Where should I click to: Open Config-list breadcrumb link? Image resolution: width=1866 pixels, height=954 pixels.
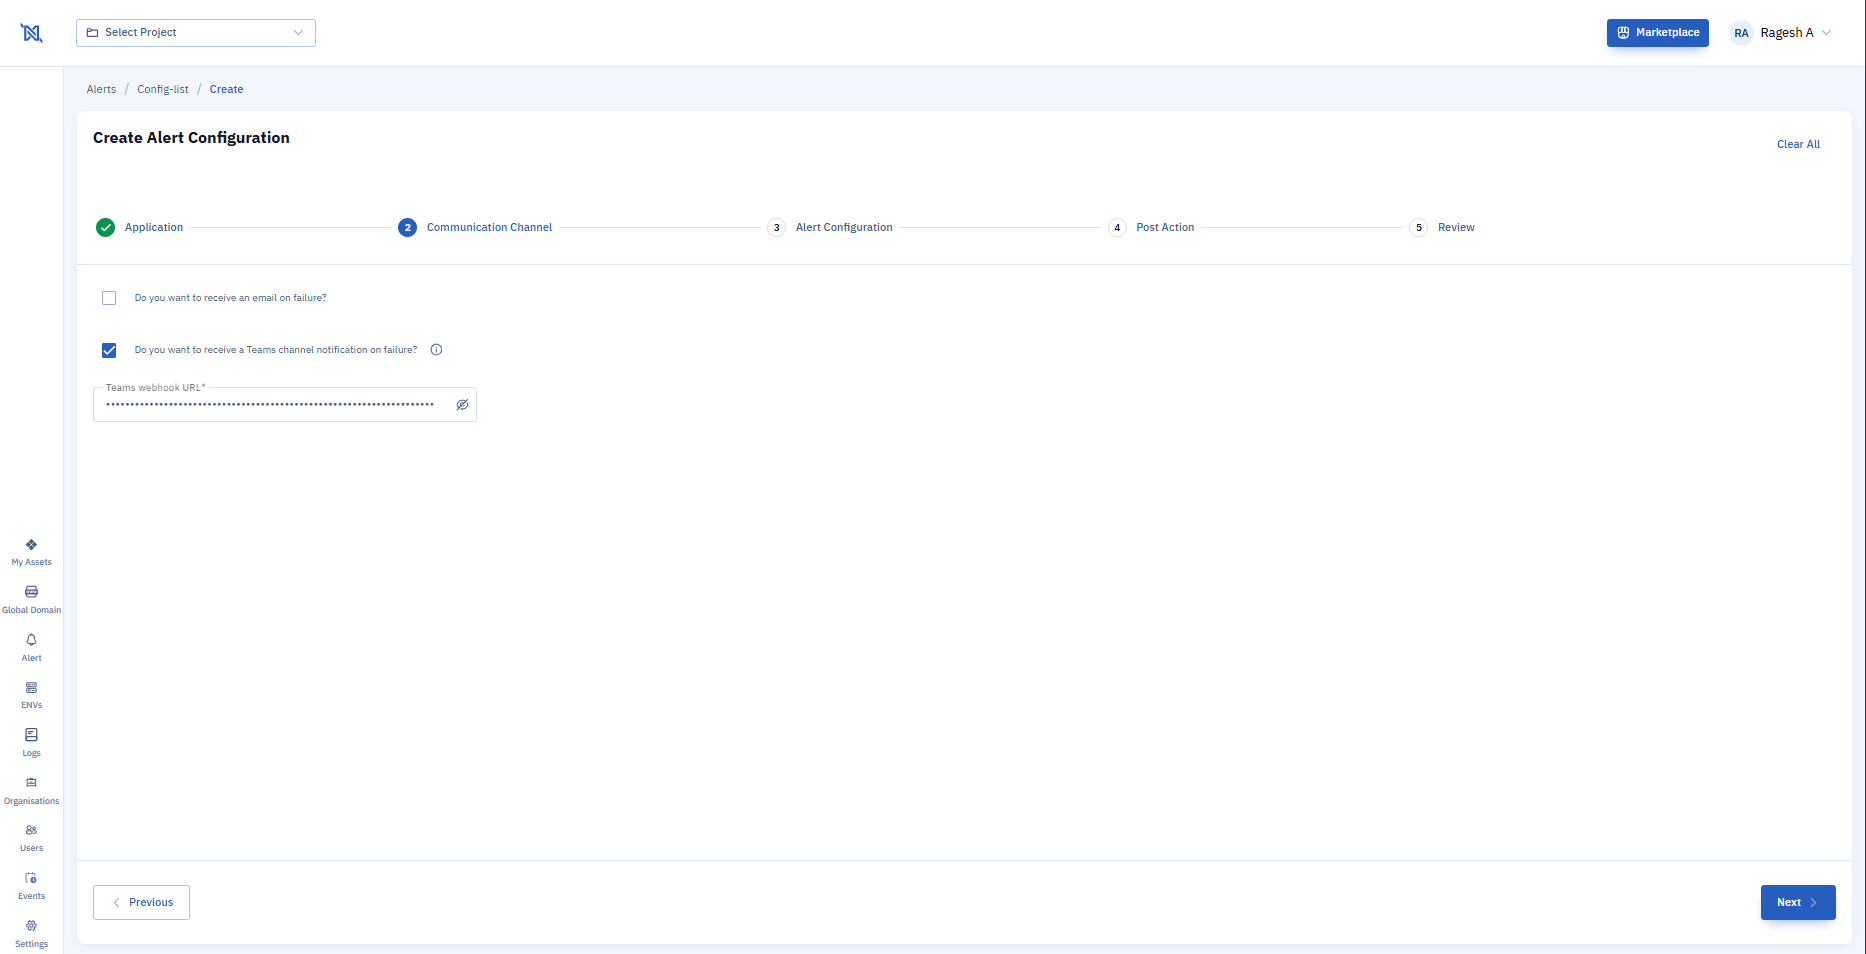click(x=163, y=89)
